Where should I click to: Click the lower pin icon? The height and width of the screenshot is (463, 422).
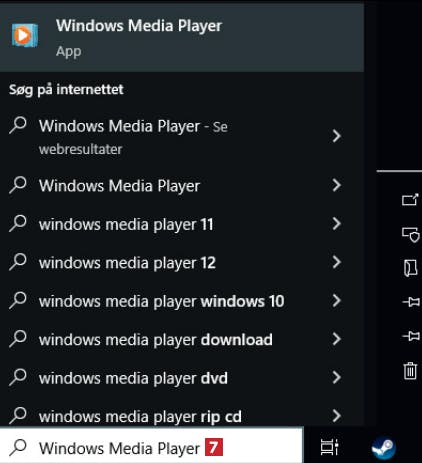tap(411, 336)
